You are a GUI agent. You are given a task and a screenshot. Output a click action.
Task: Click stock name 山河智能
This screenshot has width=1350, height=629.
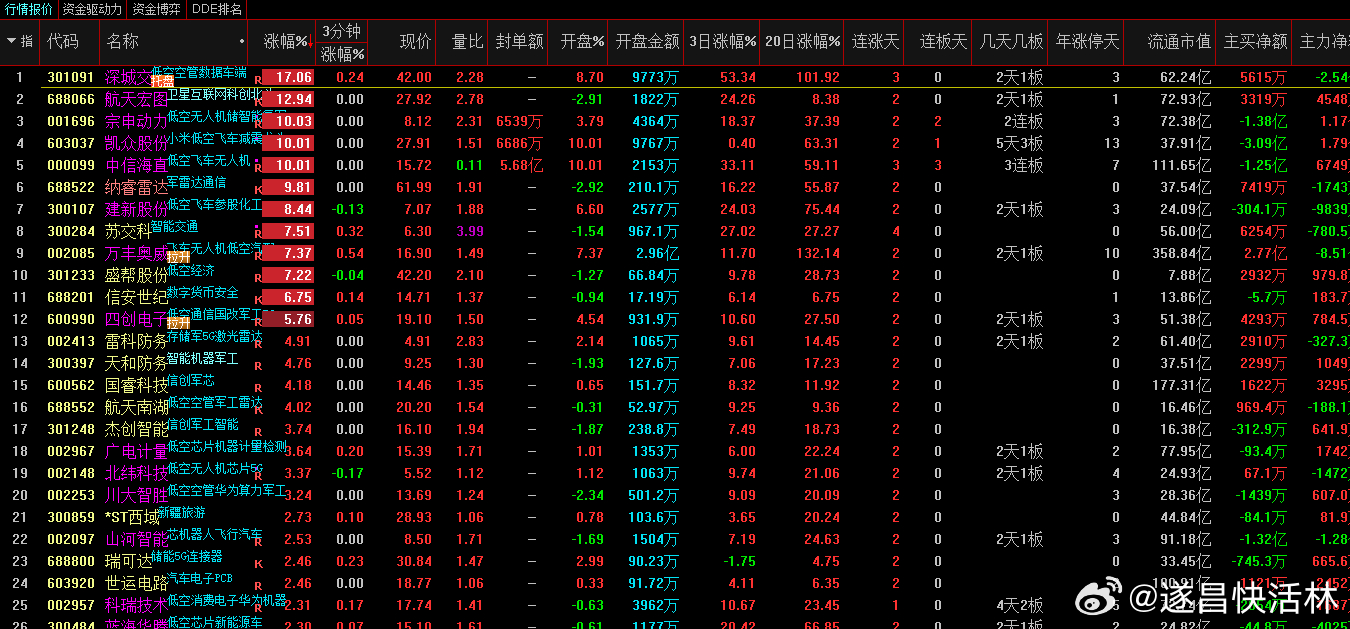point(136,539)
